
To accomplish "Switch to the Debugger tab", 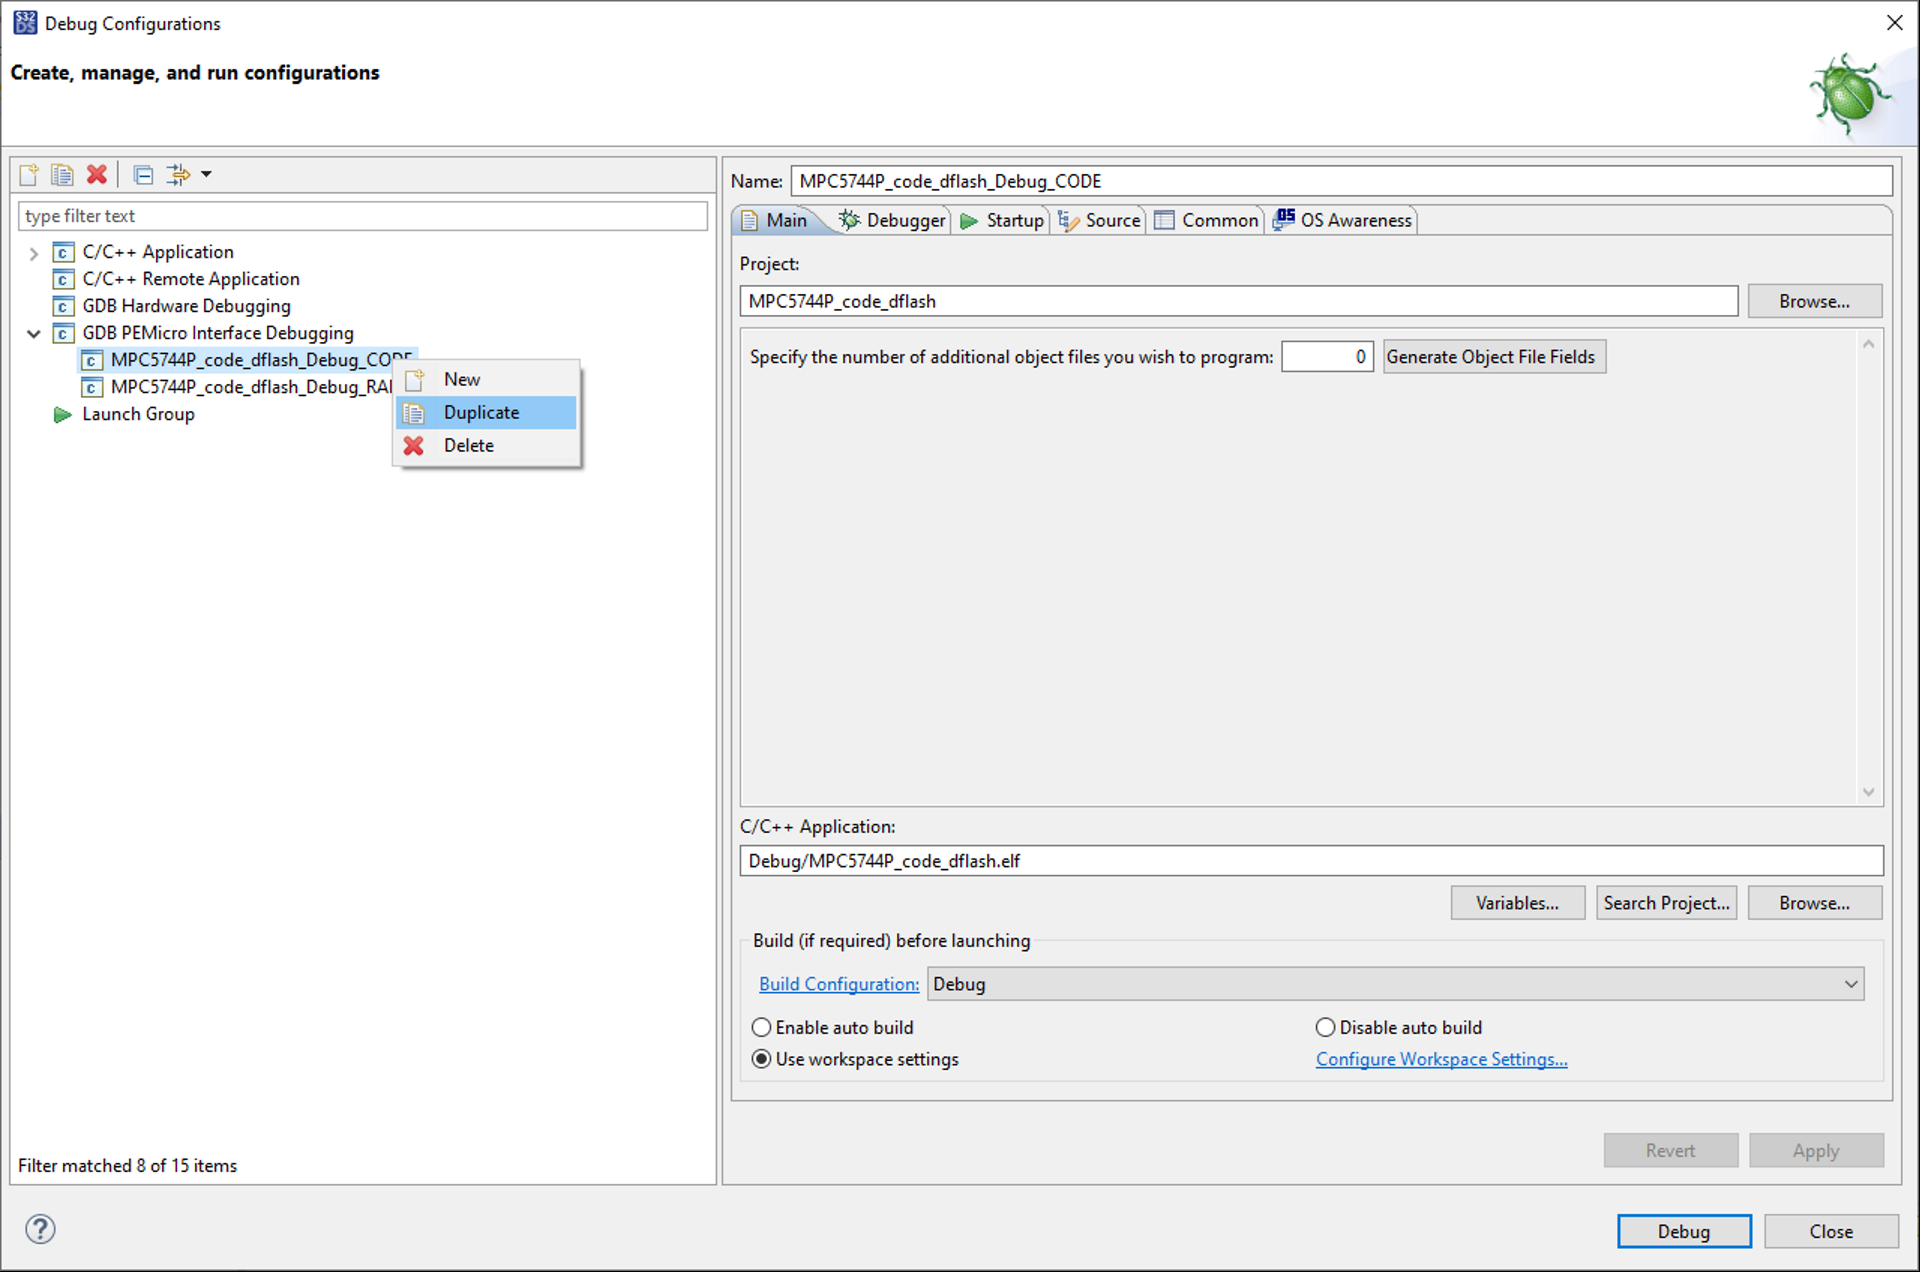I will click(x=893, y=220).
